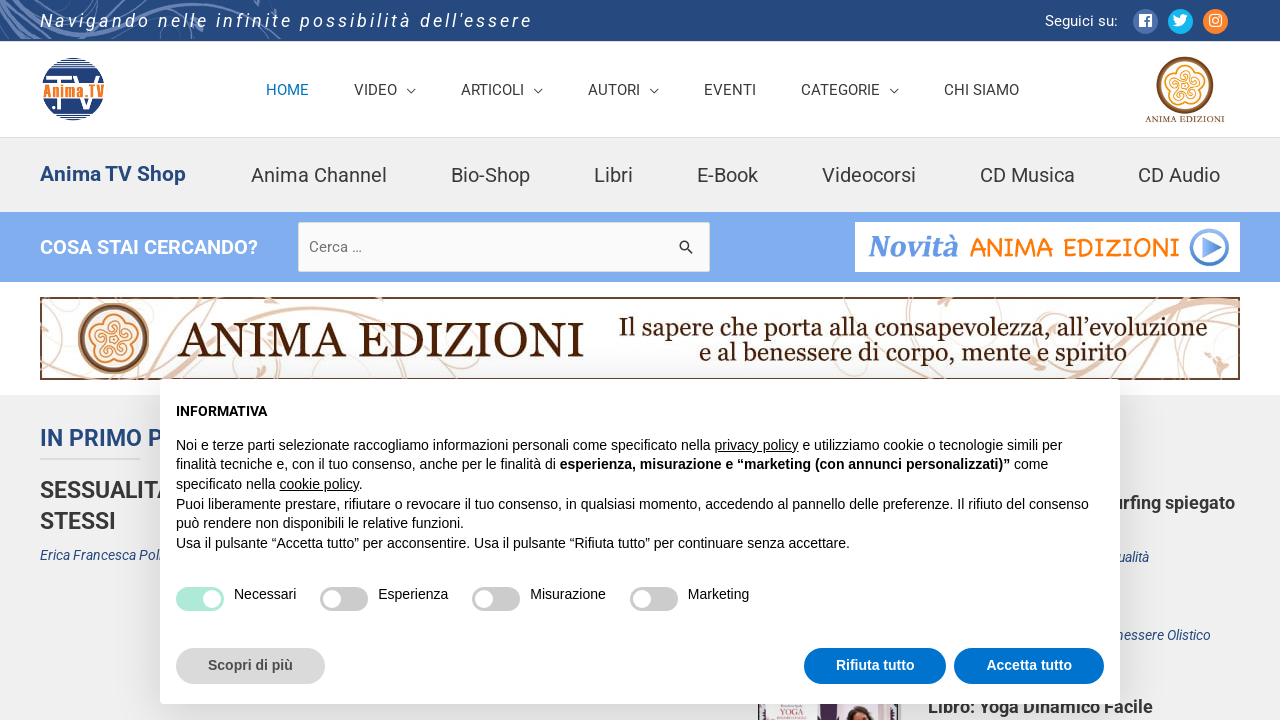Open the CHI SIAMO page

[981, 90]
